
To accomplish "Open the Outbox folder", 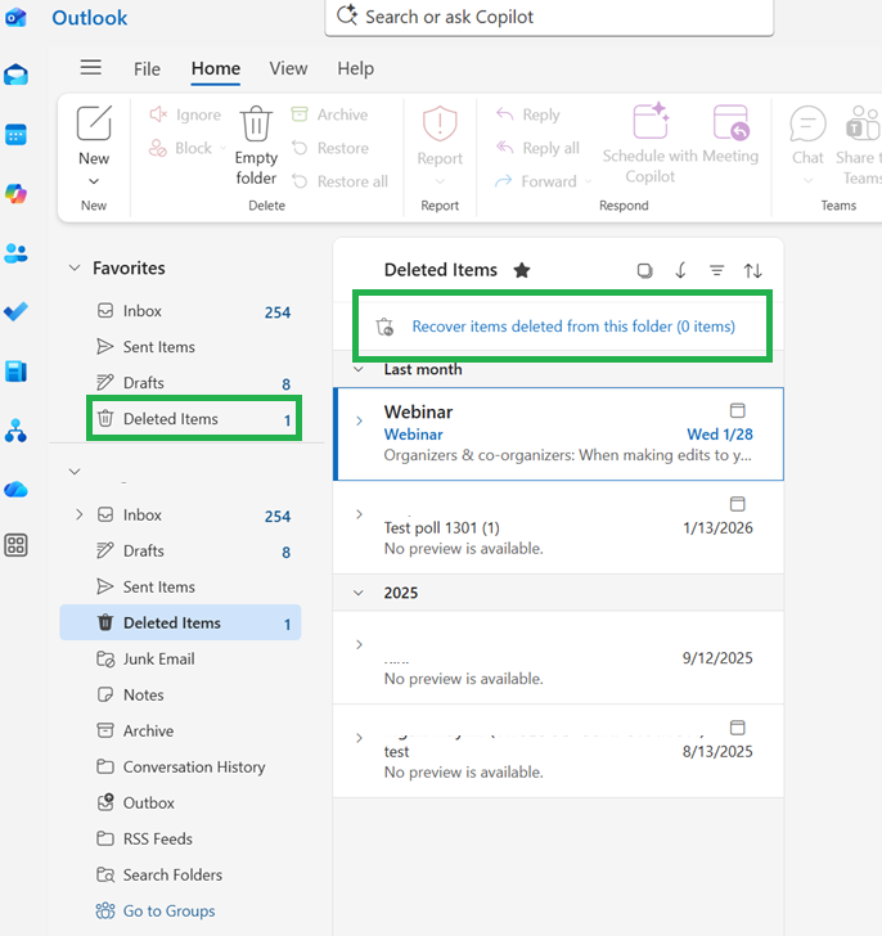I will point(180,803).
